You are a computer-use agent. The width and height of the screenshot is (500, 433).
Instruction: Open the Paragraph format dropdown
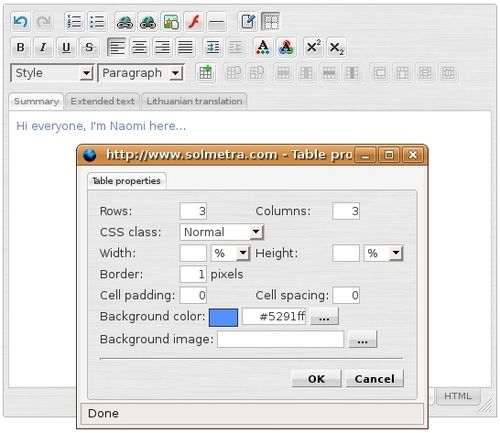(x=141, y=73)
